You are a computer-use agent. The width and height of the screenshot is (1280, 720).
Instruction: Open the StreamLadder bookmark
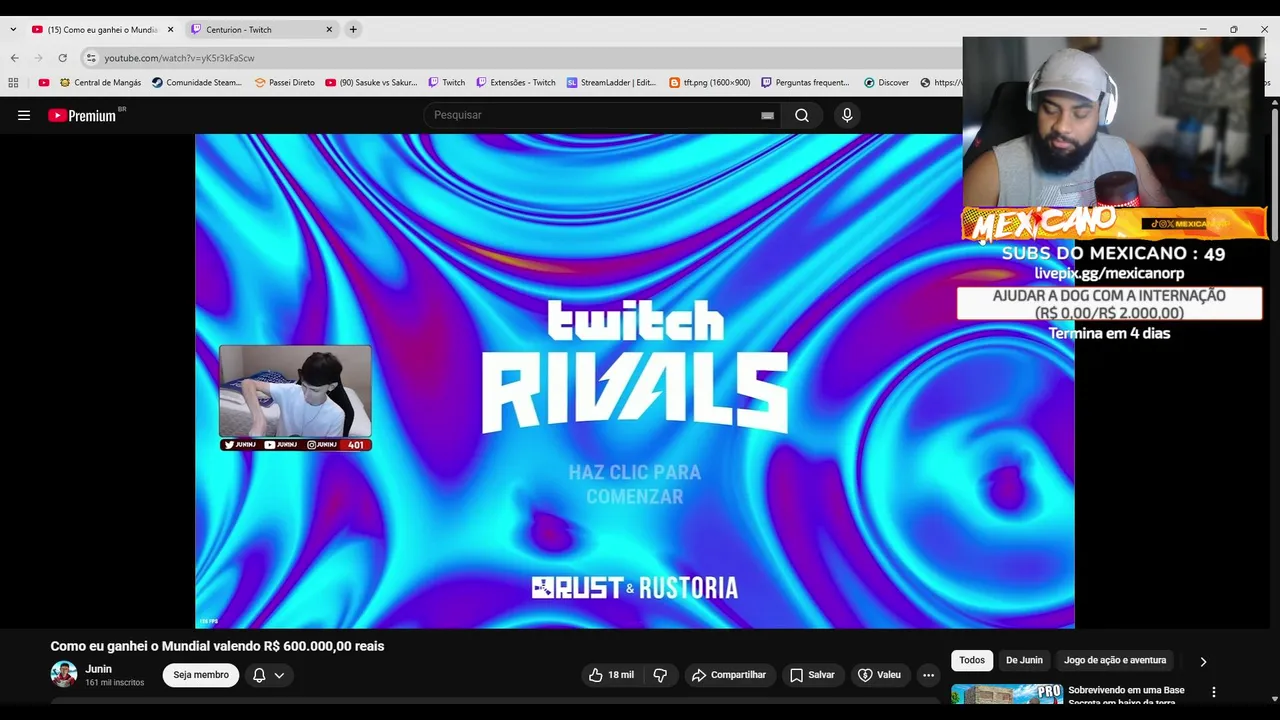pos(611,83)
